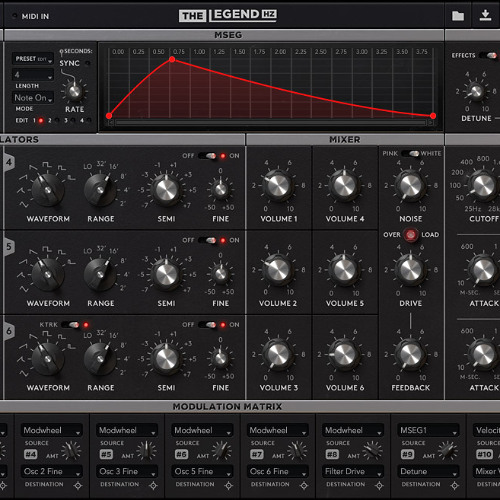Image resolution: width=500 pixels, height=500 pixels.
Task: Click the MSEG scrollbar right arrow
Action: (430, 123)
